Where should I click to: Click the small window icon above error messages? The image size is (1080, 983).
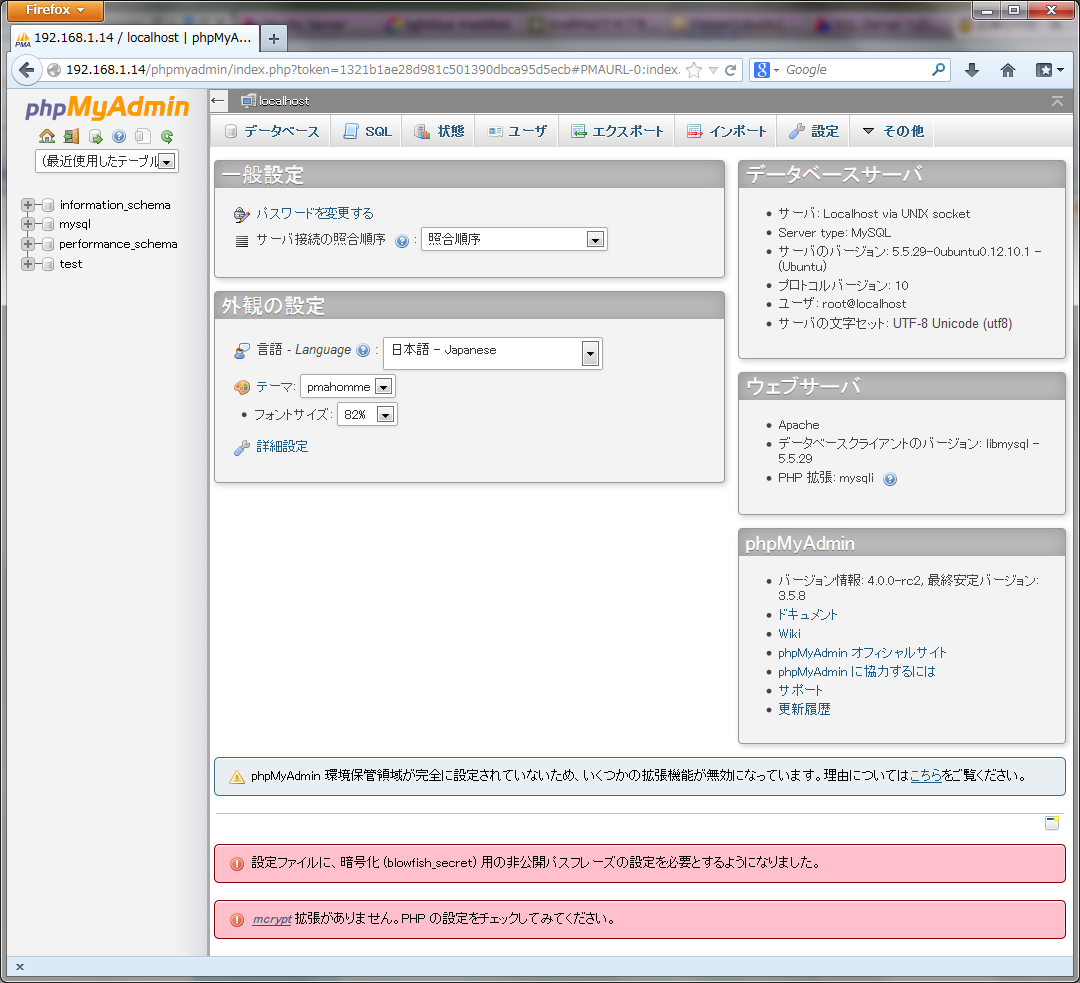(x=1052, y=822)
